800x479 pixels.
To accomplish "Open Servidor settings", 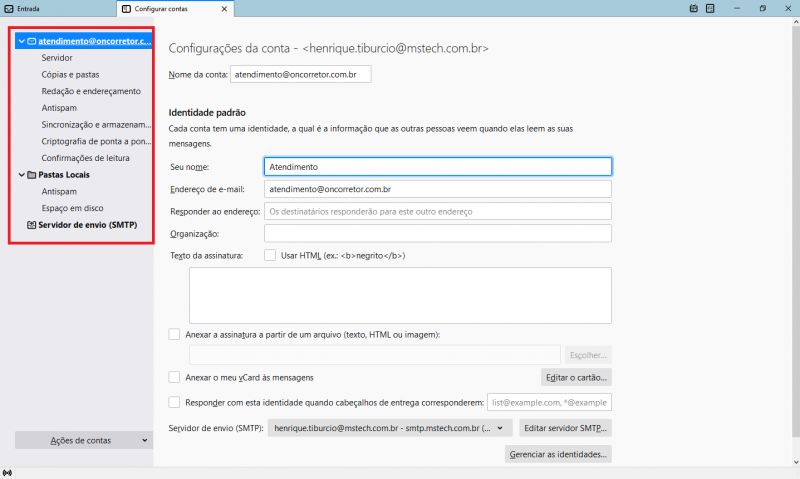I will tap(57, 58).
